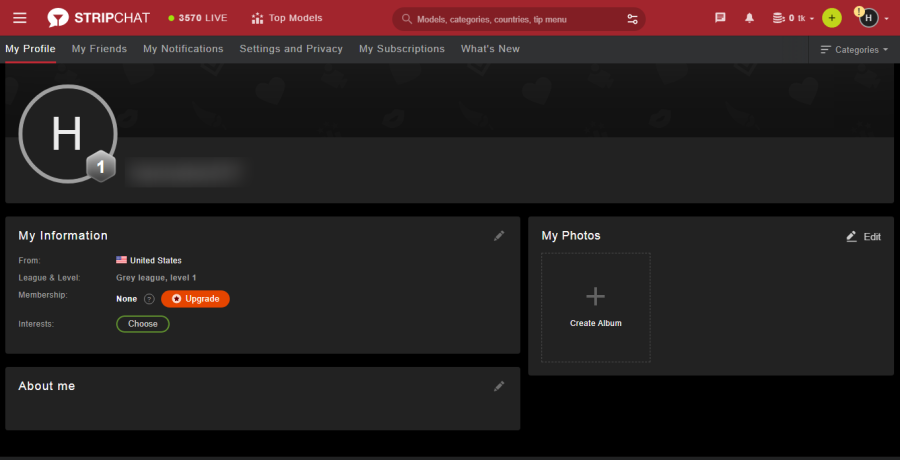
Task: Open the user avatar account menu
Action: click(870, 18)
